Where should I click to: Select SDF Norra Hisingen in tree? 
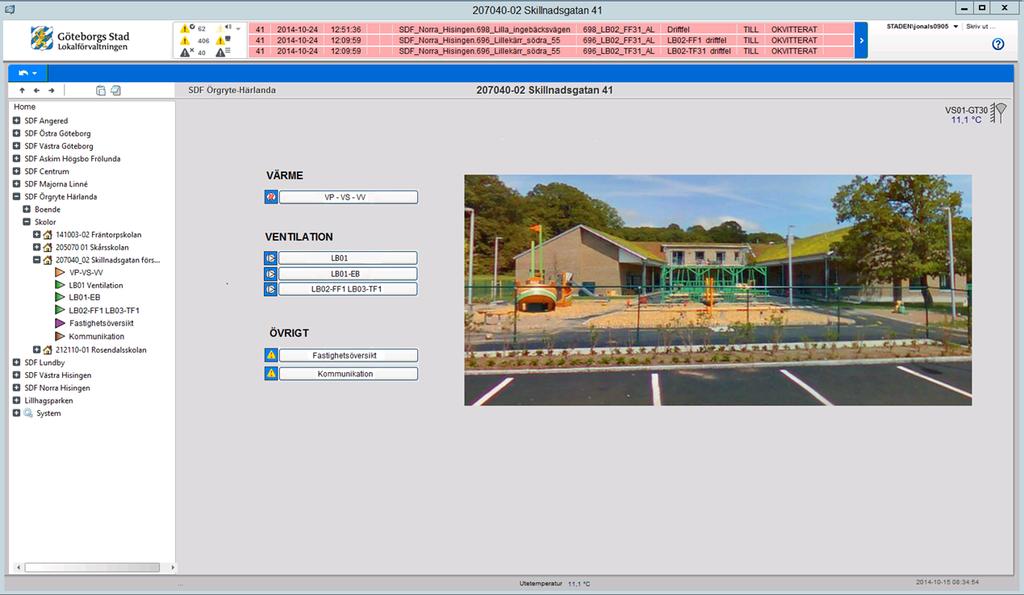(57, 388)
